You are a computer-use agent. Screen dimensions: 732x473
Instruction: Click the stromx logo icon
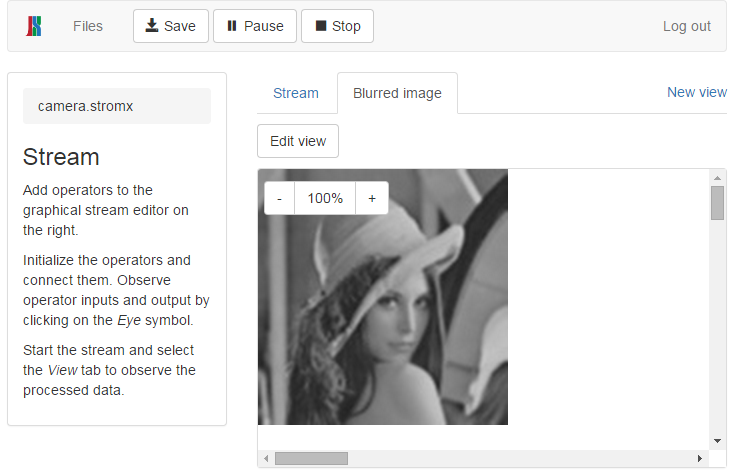coord(34,26)
